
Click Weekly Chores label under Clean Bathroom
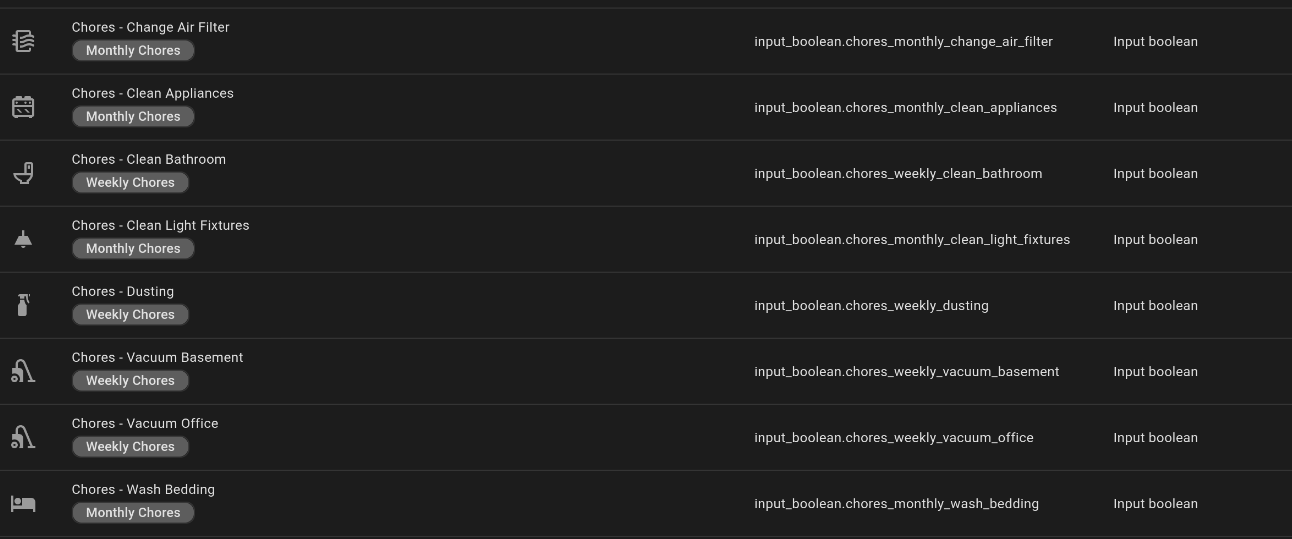point(130,183)
